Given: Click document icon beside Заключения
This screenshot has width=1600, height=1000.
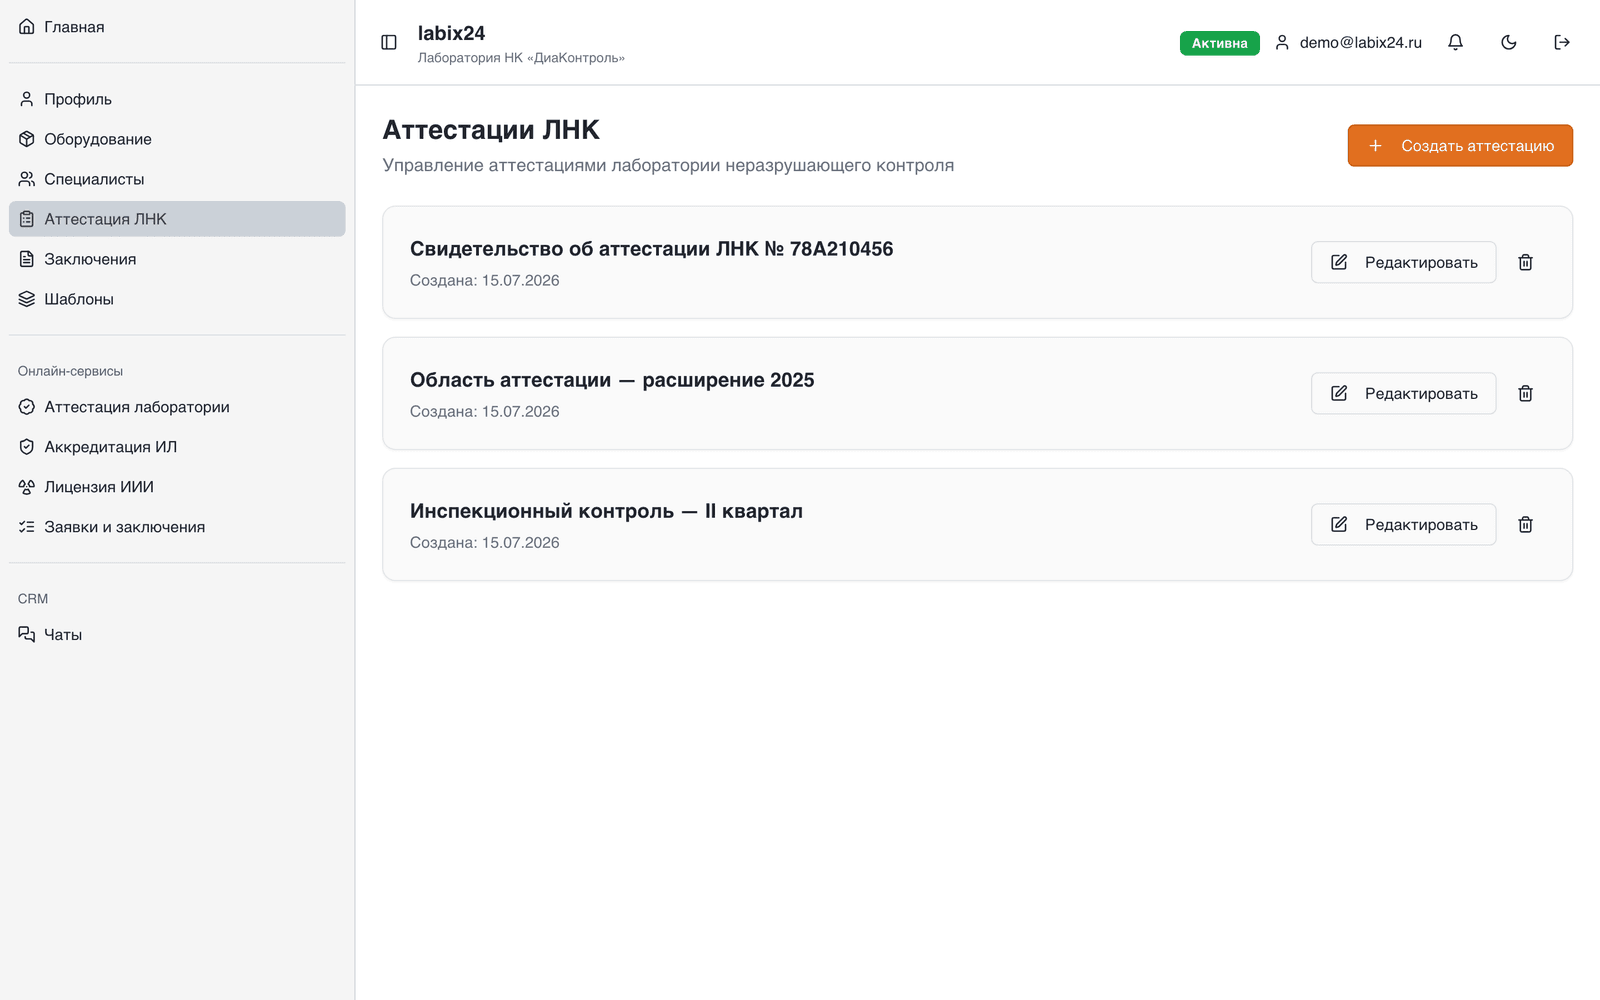Looking at the screenshot, I should tap(27, 259).
